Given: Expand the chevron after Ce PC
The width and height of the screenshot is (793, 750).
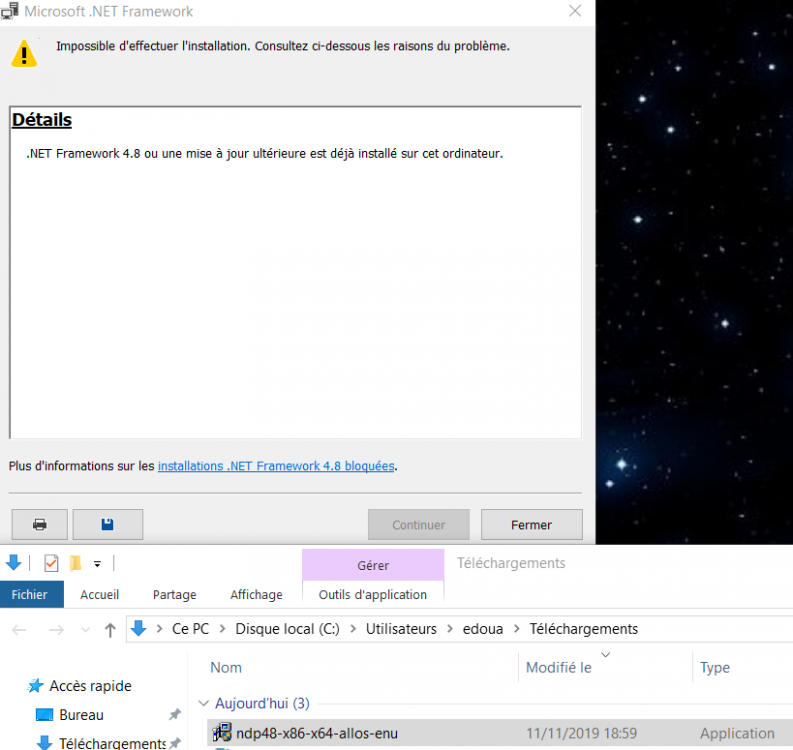Looking at the screenshot, I should pos(223,629).
